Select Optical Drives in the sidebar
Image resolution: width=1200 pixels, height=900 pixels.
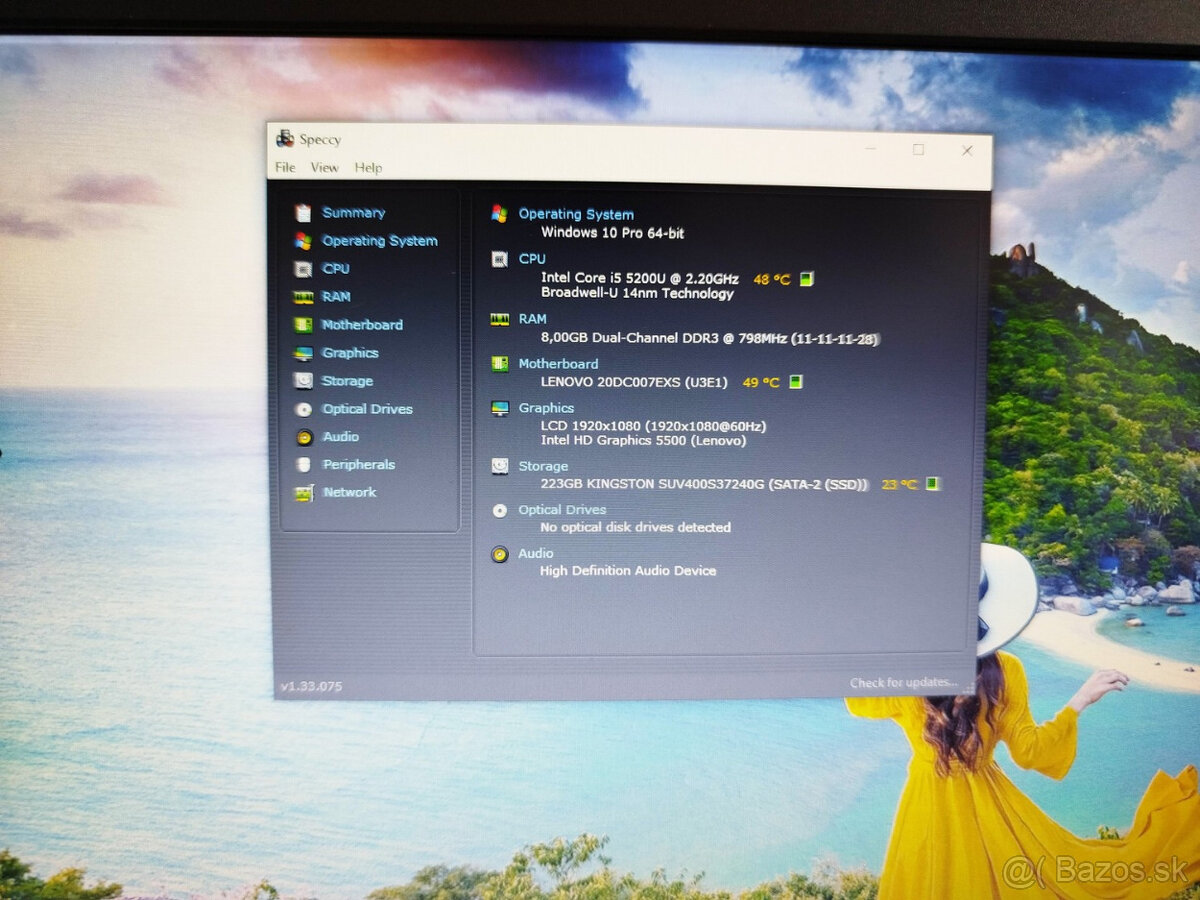point(367,409)
